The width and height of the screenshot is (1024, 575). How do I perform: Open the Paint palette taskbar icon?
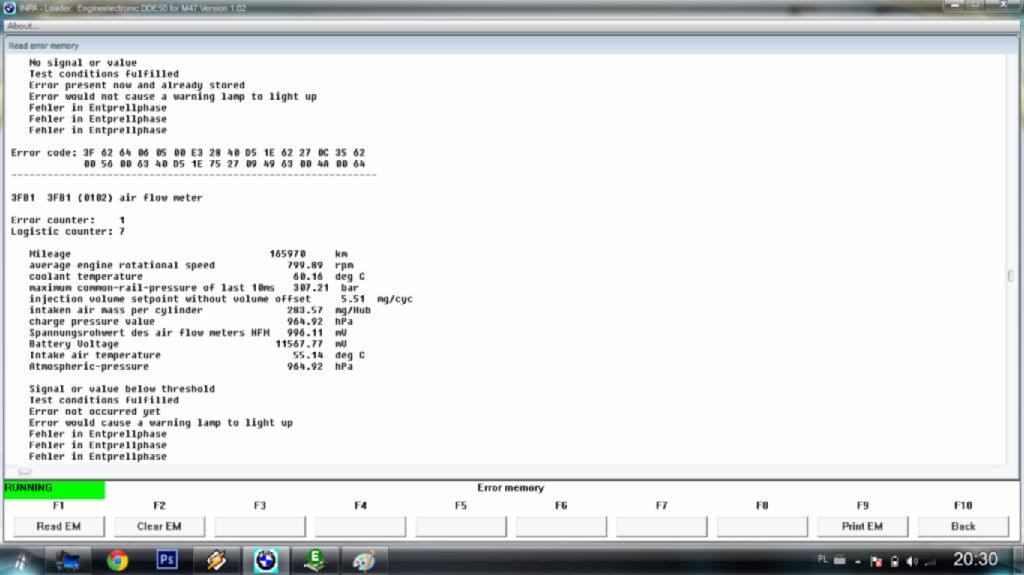point(364,561)
